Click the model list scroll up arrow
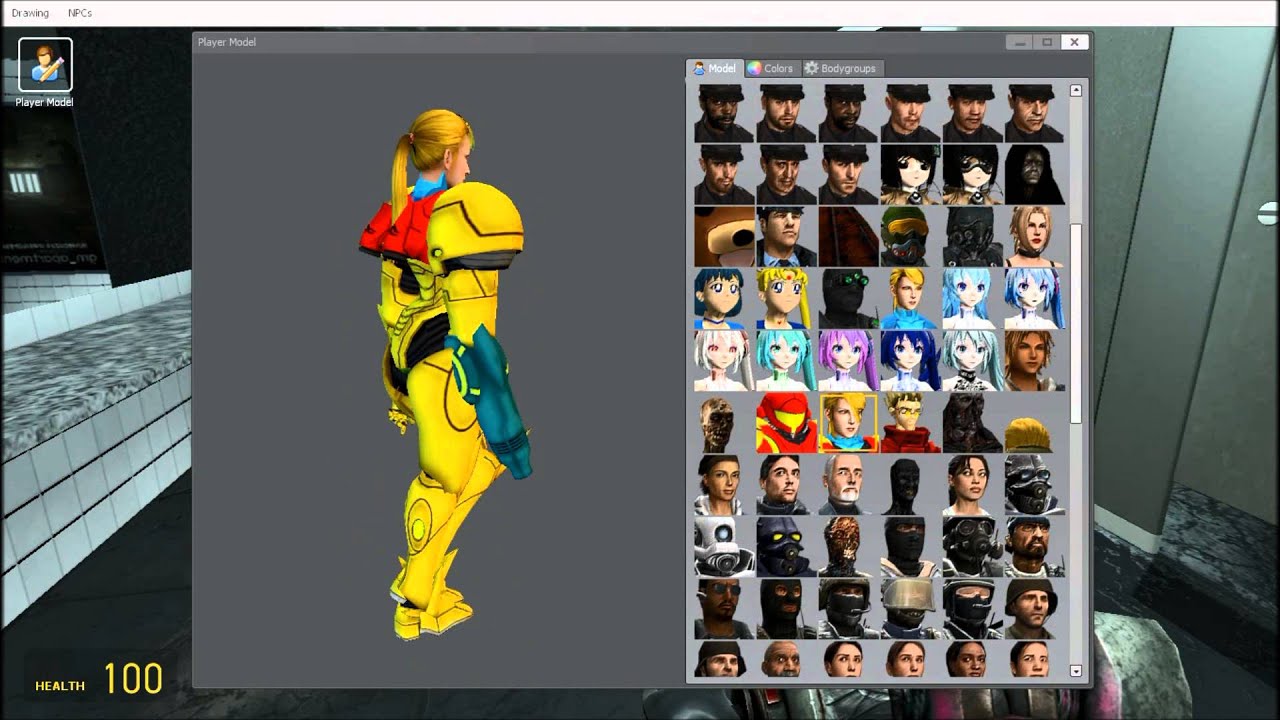Viewport: 1280px width, 720px height. point(1076,91)
